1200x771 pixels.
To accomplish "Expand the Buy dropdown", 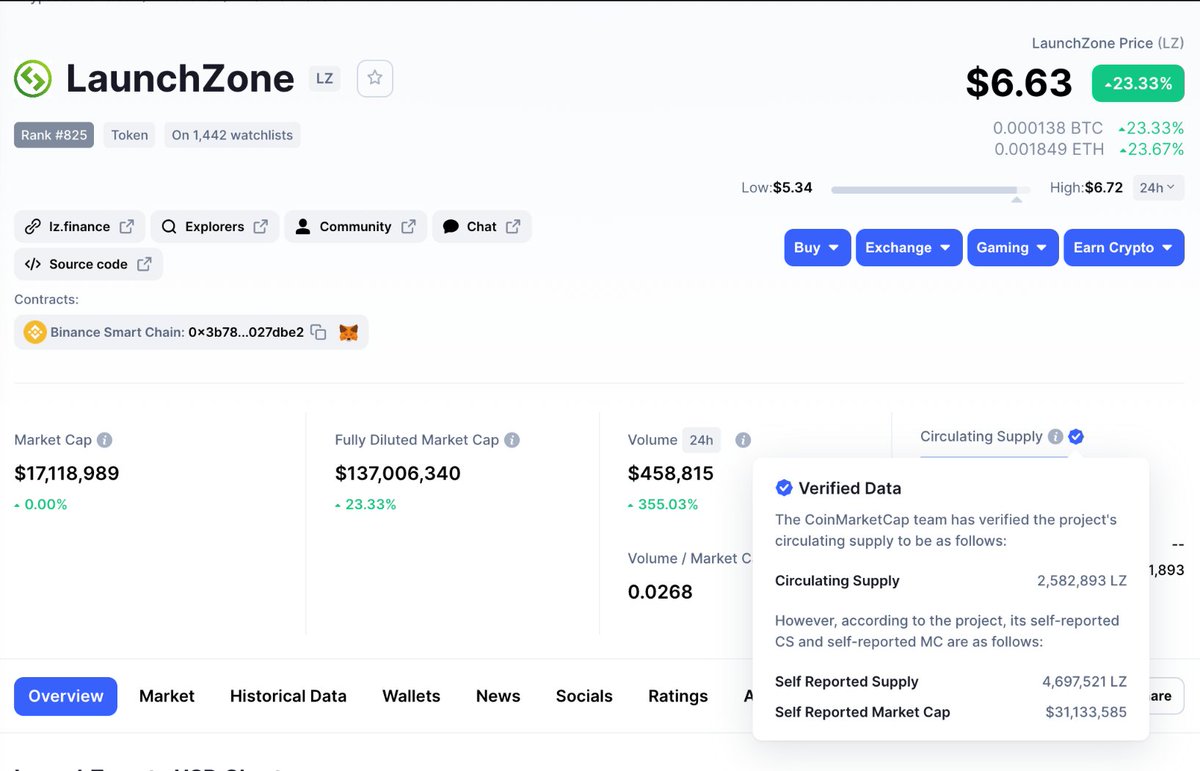I will point(817,248).
